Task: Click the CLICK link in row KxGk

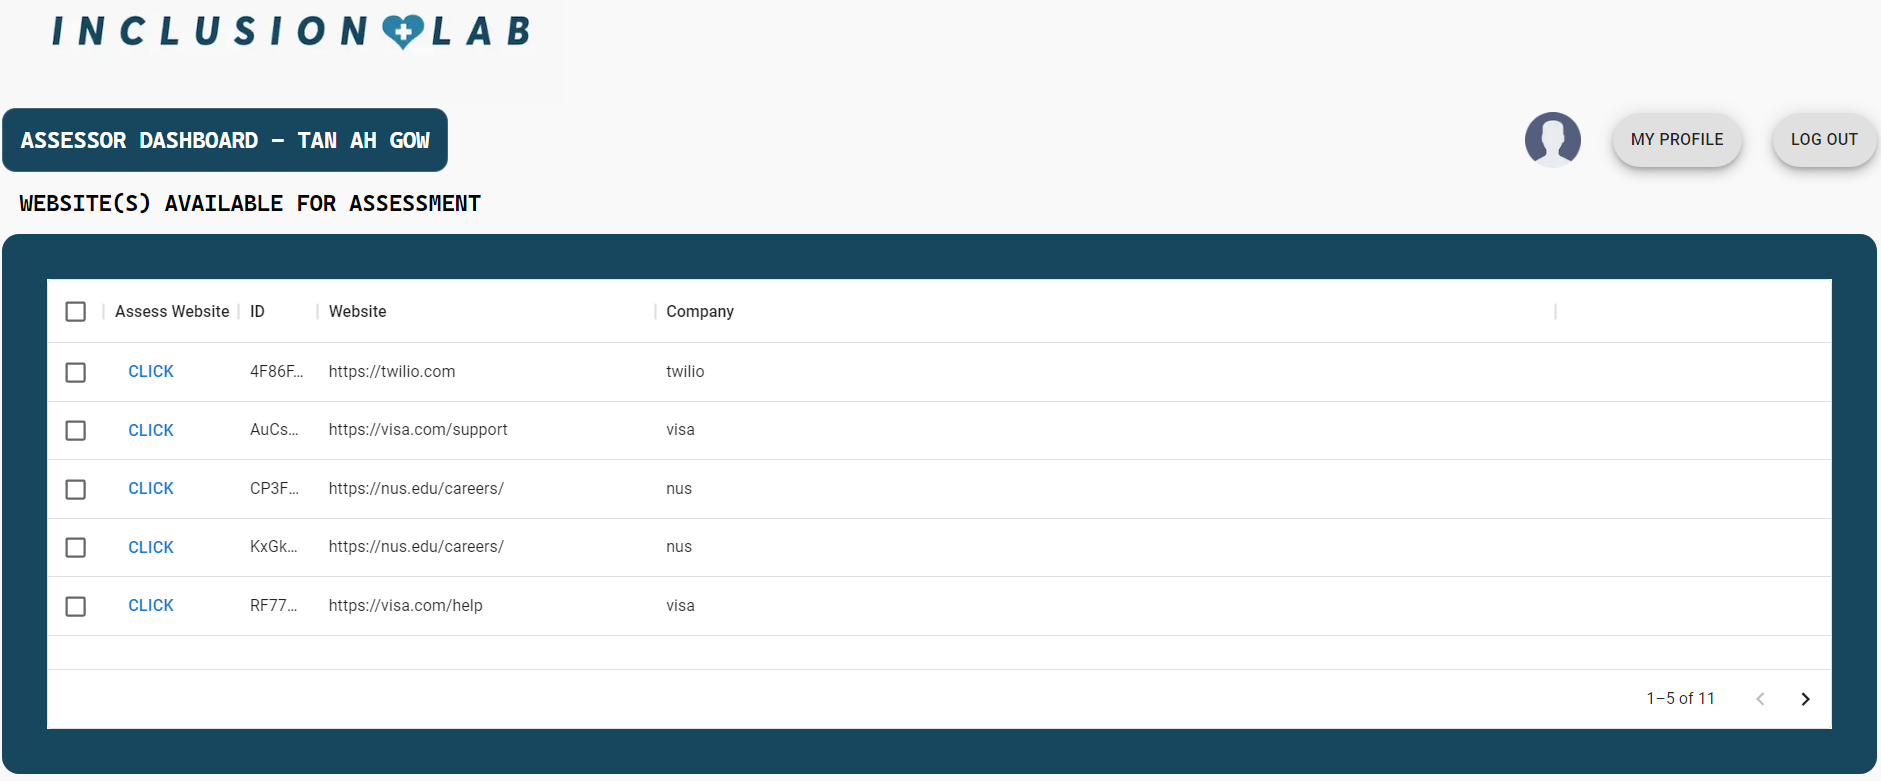Action: [x=151, y=547]
